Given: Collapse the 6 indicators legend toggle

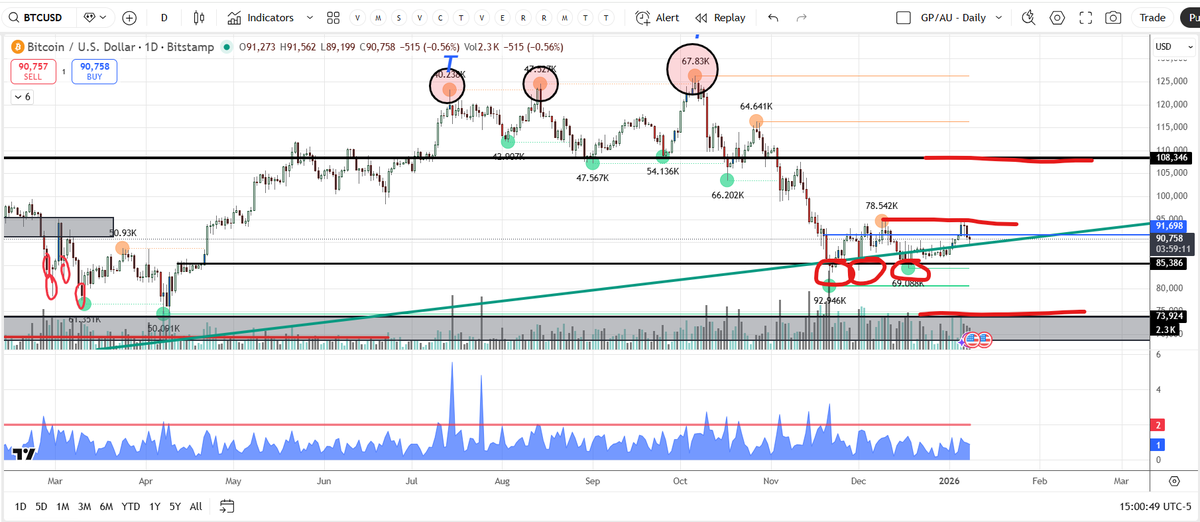Looking at the screenshot, I should point(21,97).
